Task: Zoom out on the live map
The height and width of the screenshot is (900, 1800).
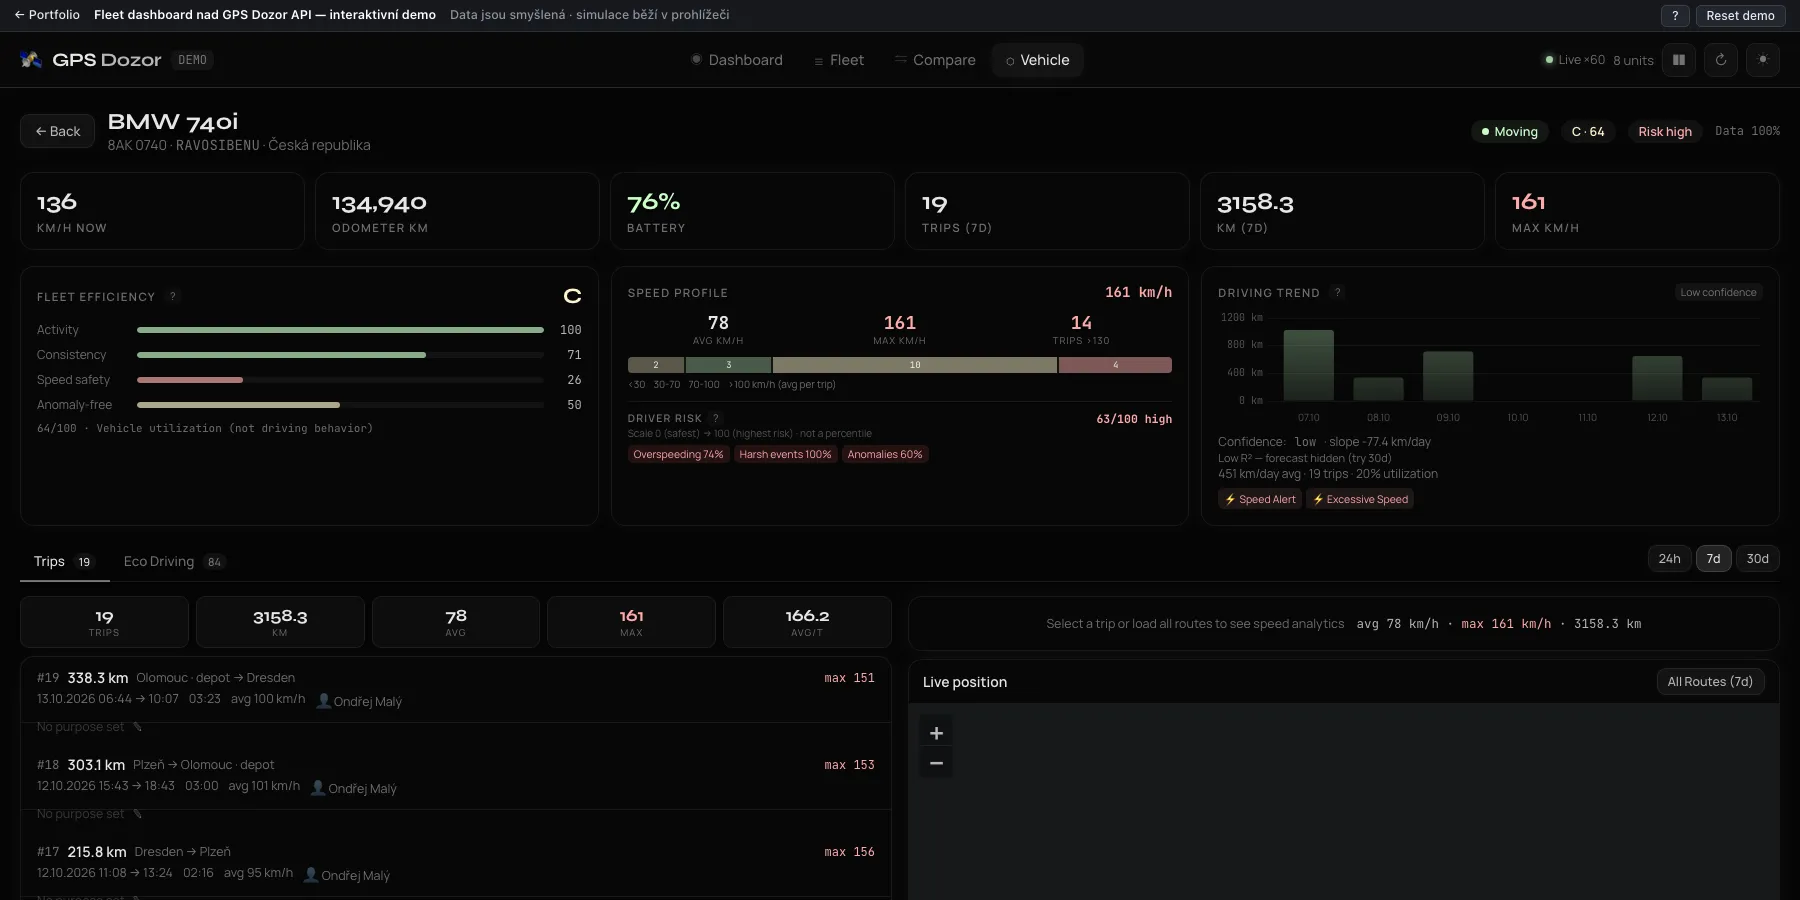Action: tap(936, 763)
